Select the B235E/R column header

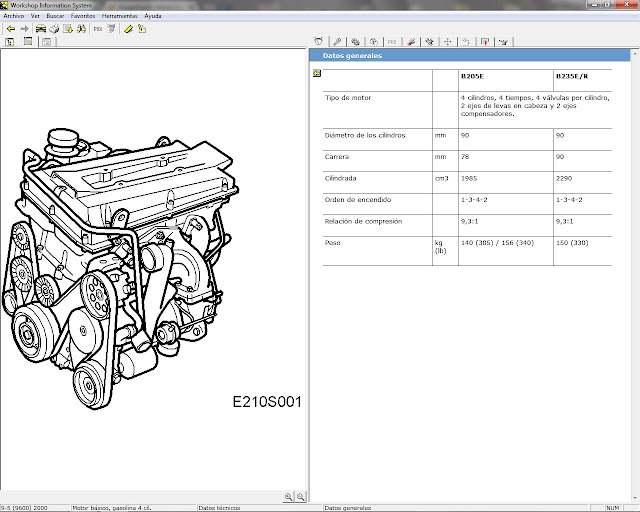click(x=572, y=76)
